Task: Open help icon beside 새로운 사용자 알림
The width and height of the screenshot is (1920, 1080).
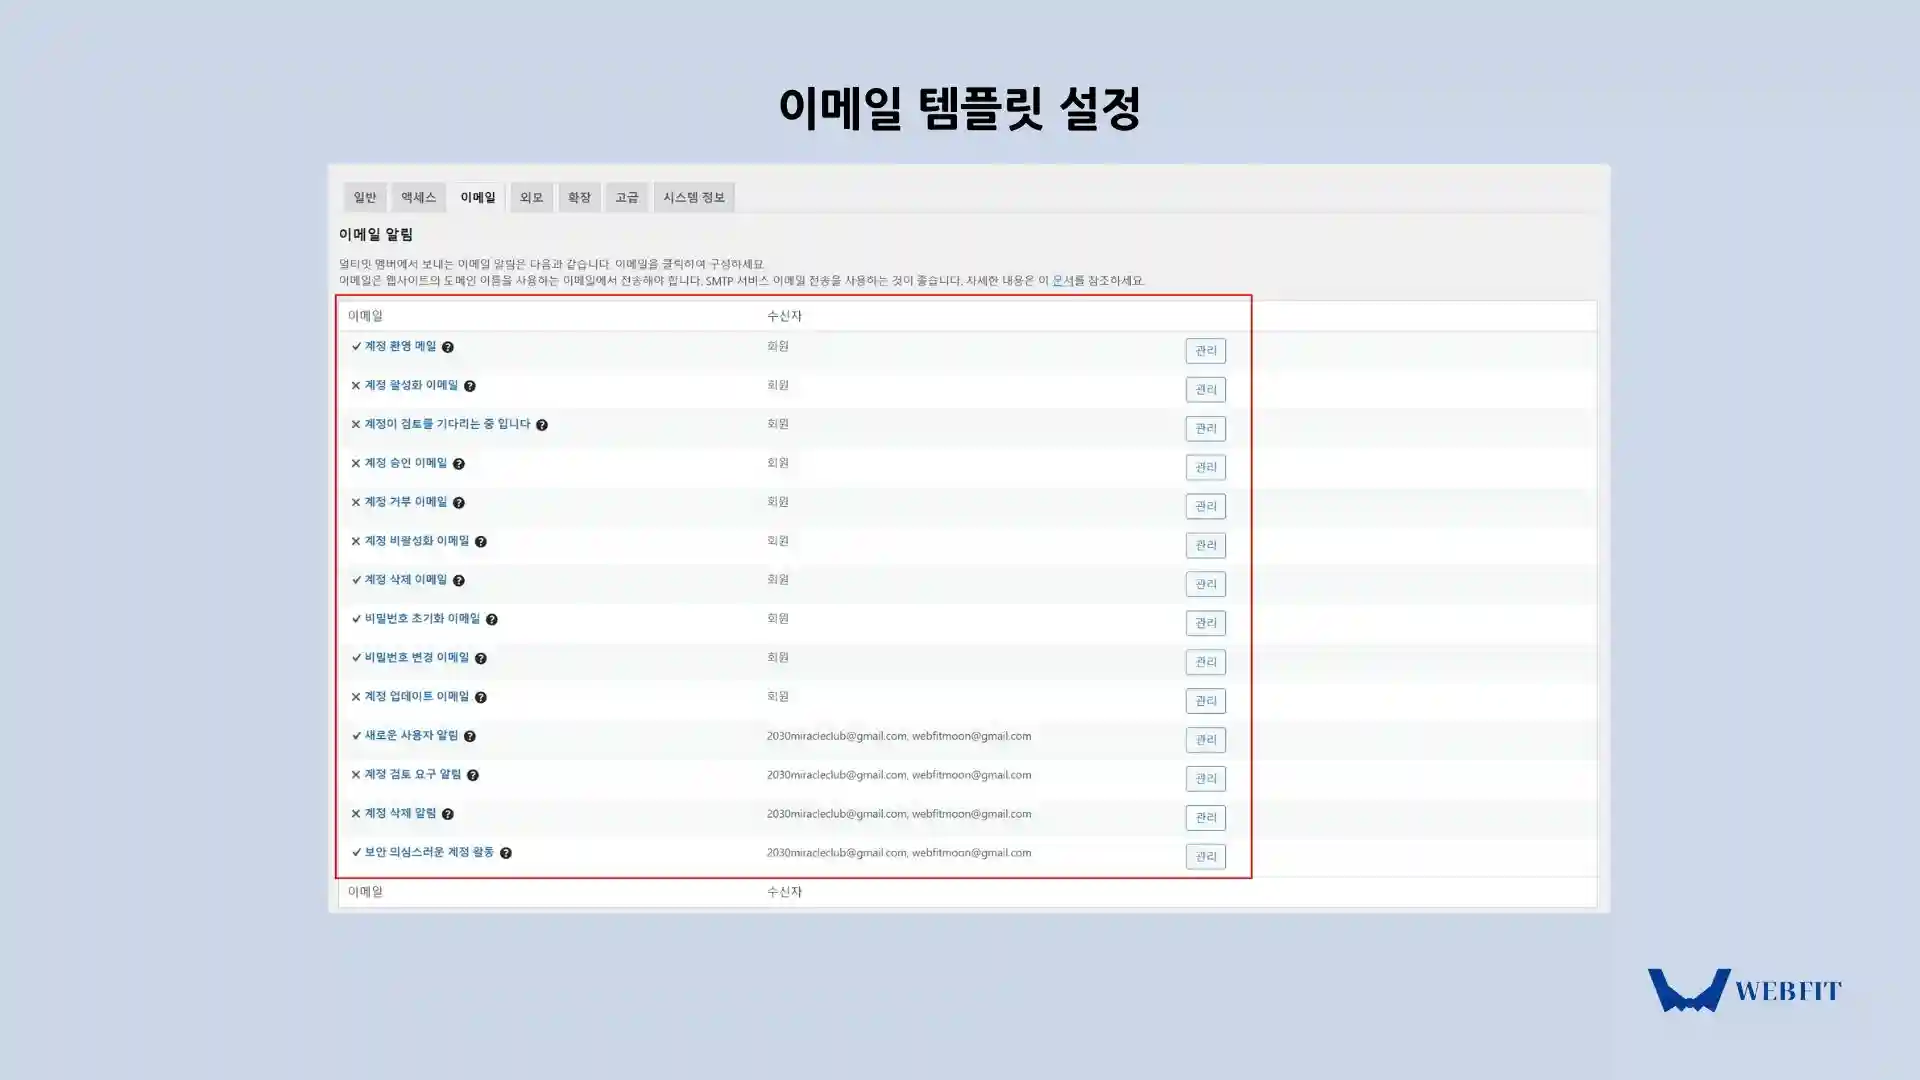Action: pyautogui.click(x=470, y=737)
